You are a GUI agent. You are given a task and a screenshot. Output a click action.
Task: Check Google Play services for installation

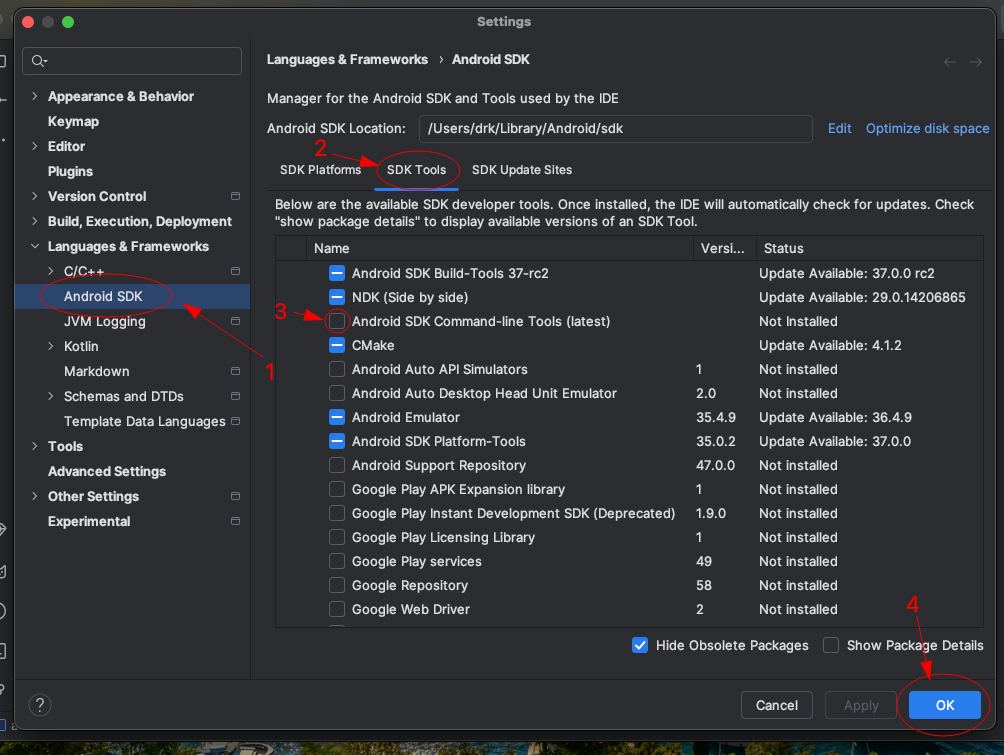[x=338, y=561]
